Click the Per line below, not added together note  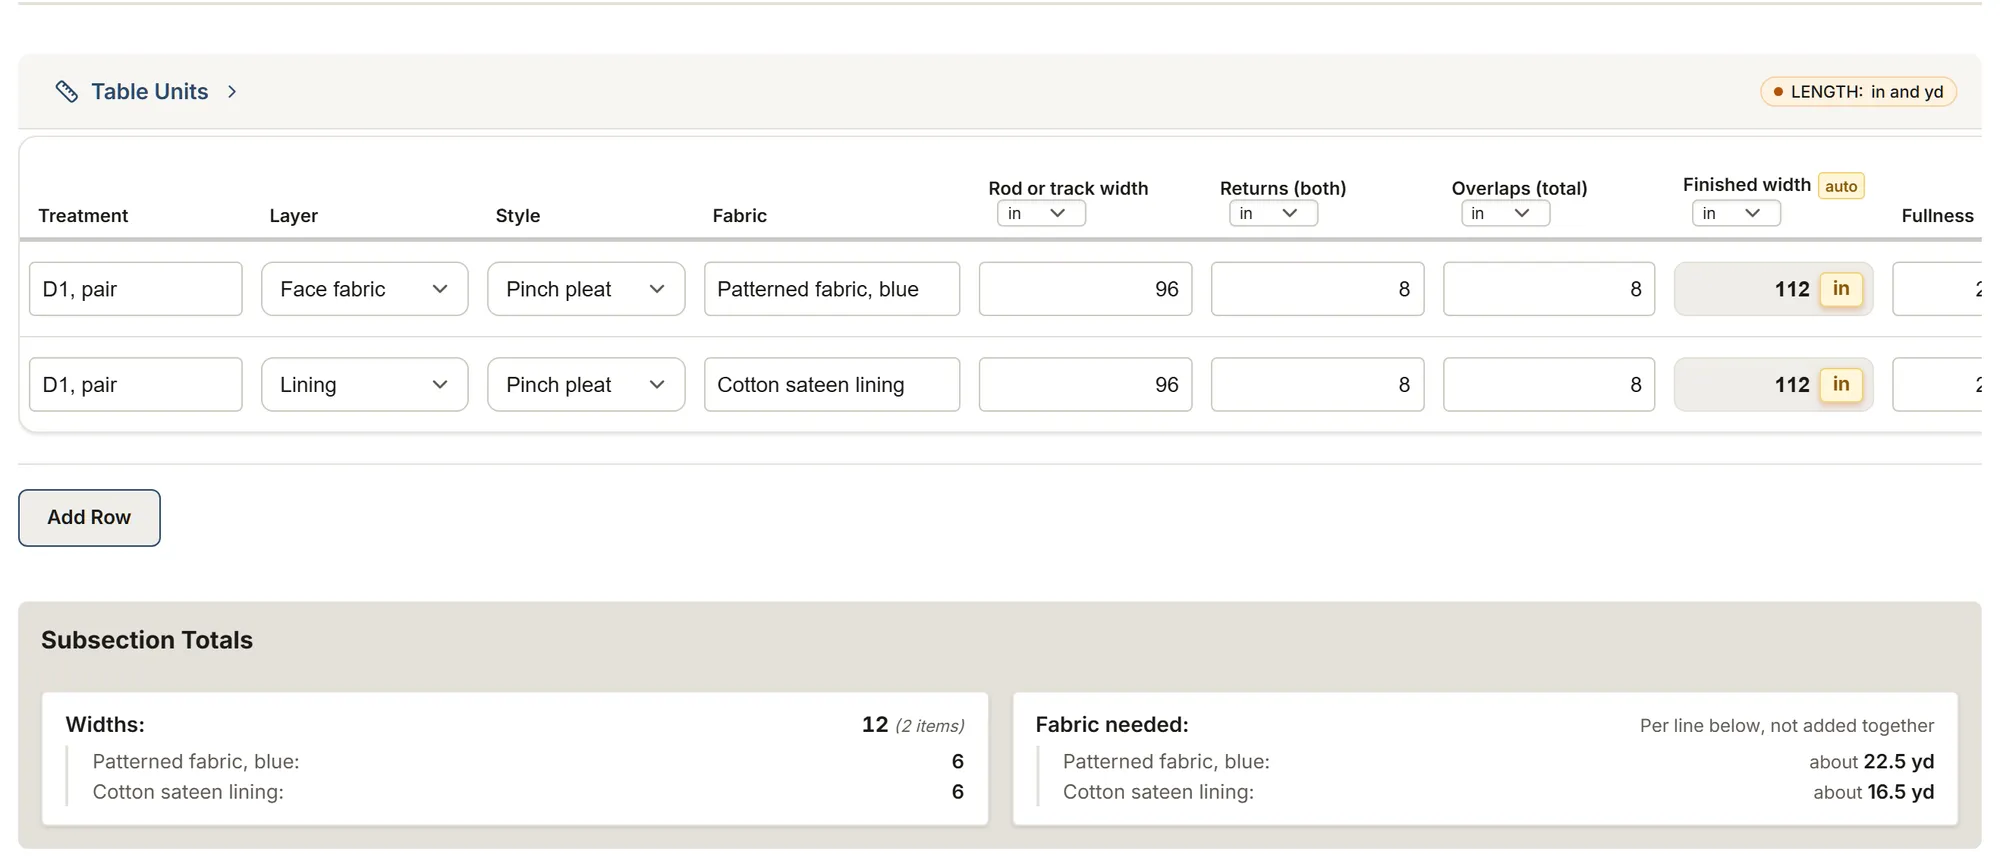1787,726
